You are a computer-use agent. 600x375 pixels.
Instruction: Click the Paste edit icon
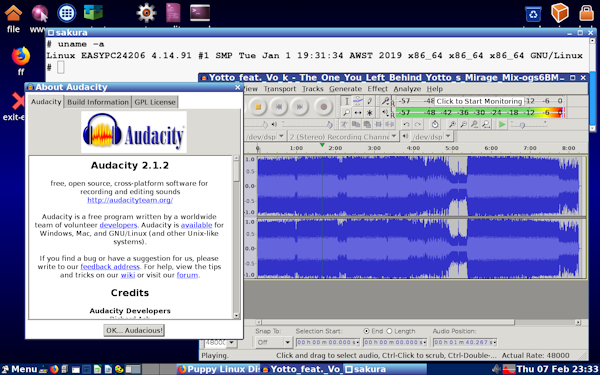click(x=367, y=124)
